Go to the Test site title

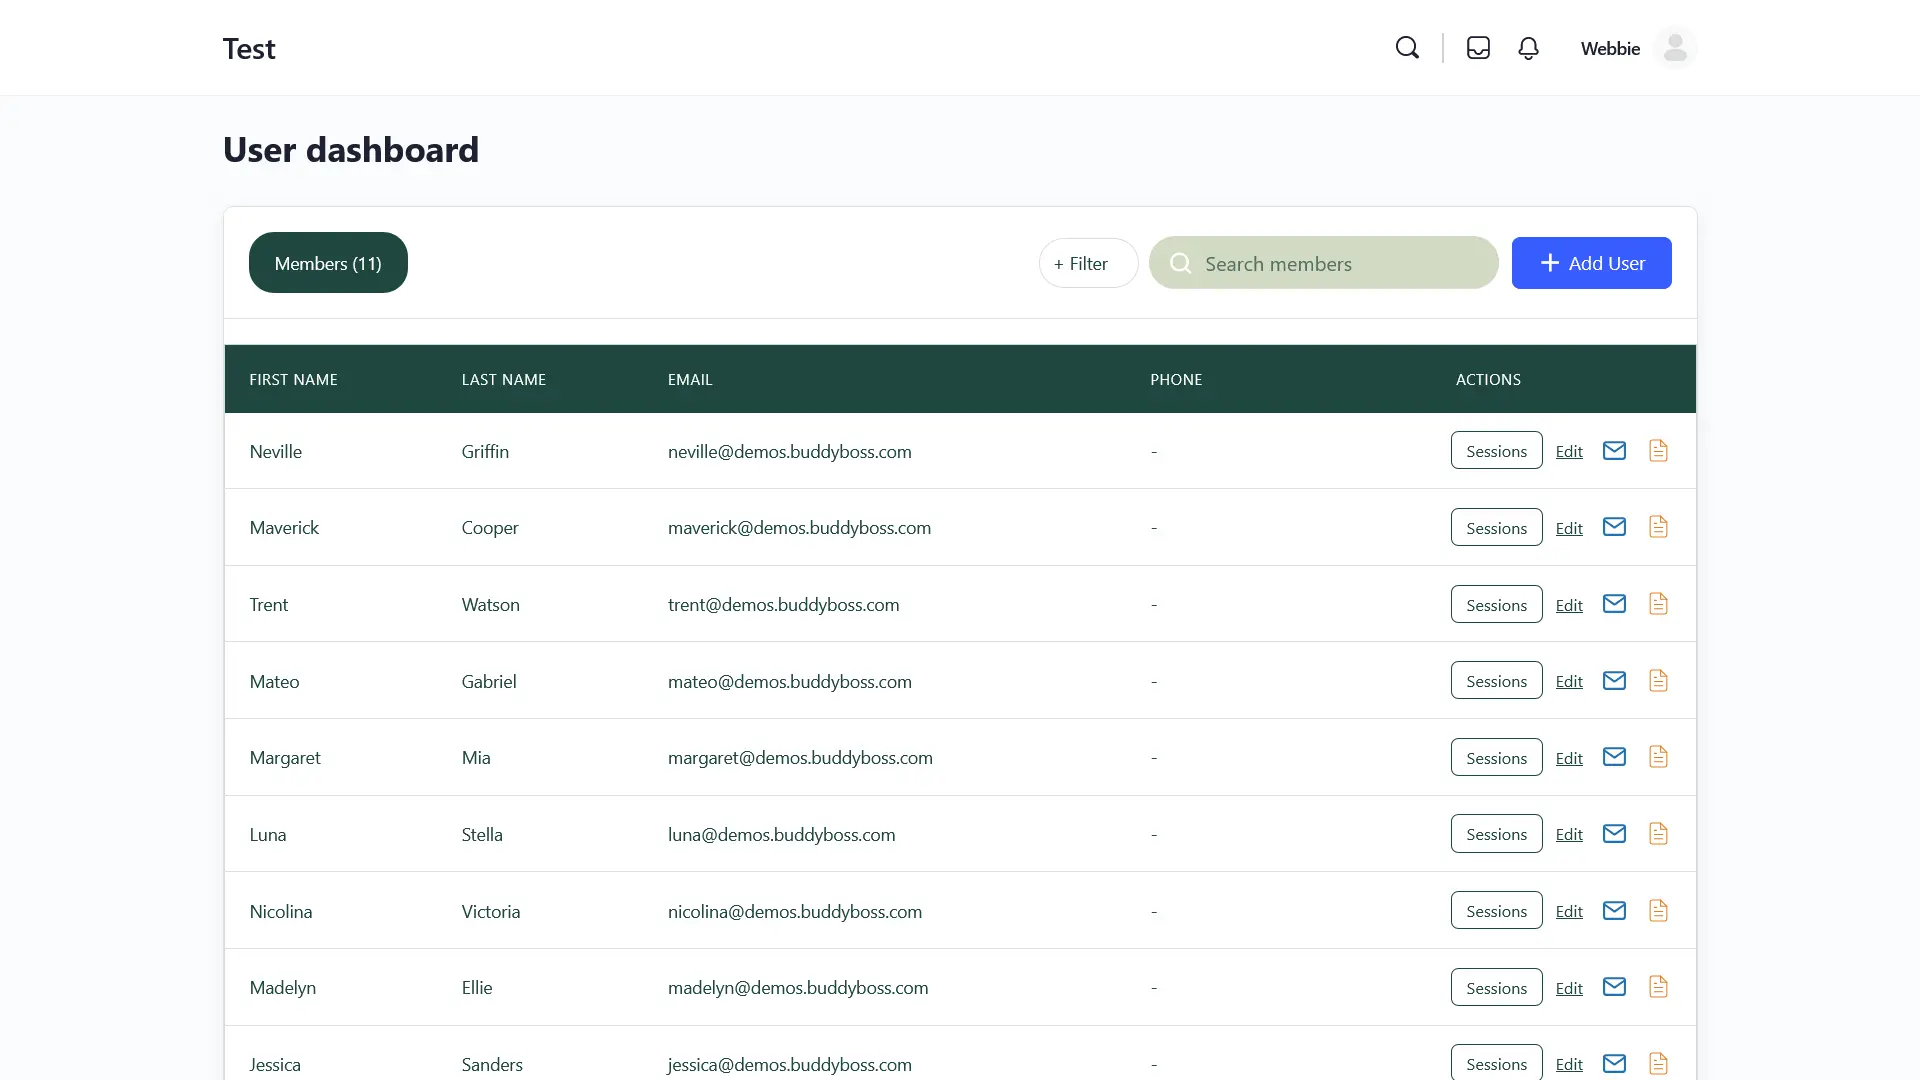249,48
